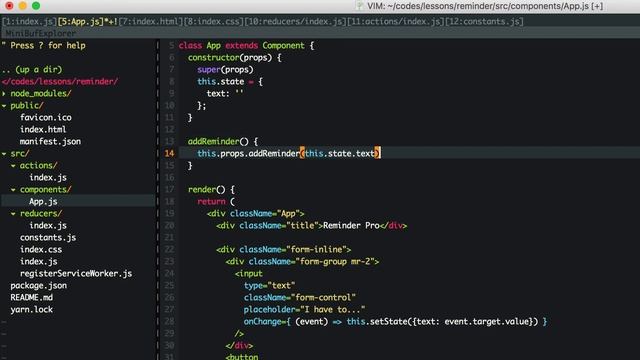Open registerServiceWorker.js file

(x=76, y=273)
